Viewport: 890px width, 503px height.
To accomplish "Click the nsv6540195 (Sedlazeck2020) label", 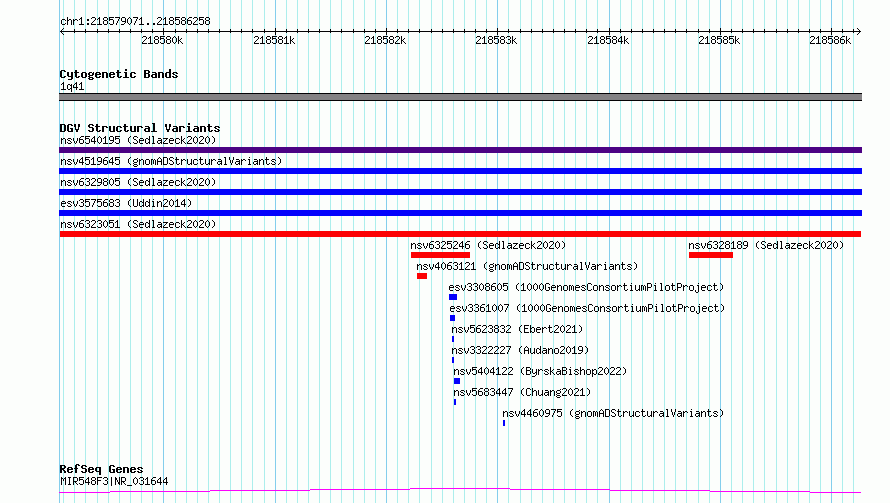I will [138, 140].
